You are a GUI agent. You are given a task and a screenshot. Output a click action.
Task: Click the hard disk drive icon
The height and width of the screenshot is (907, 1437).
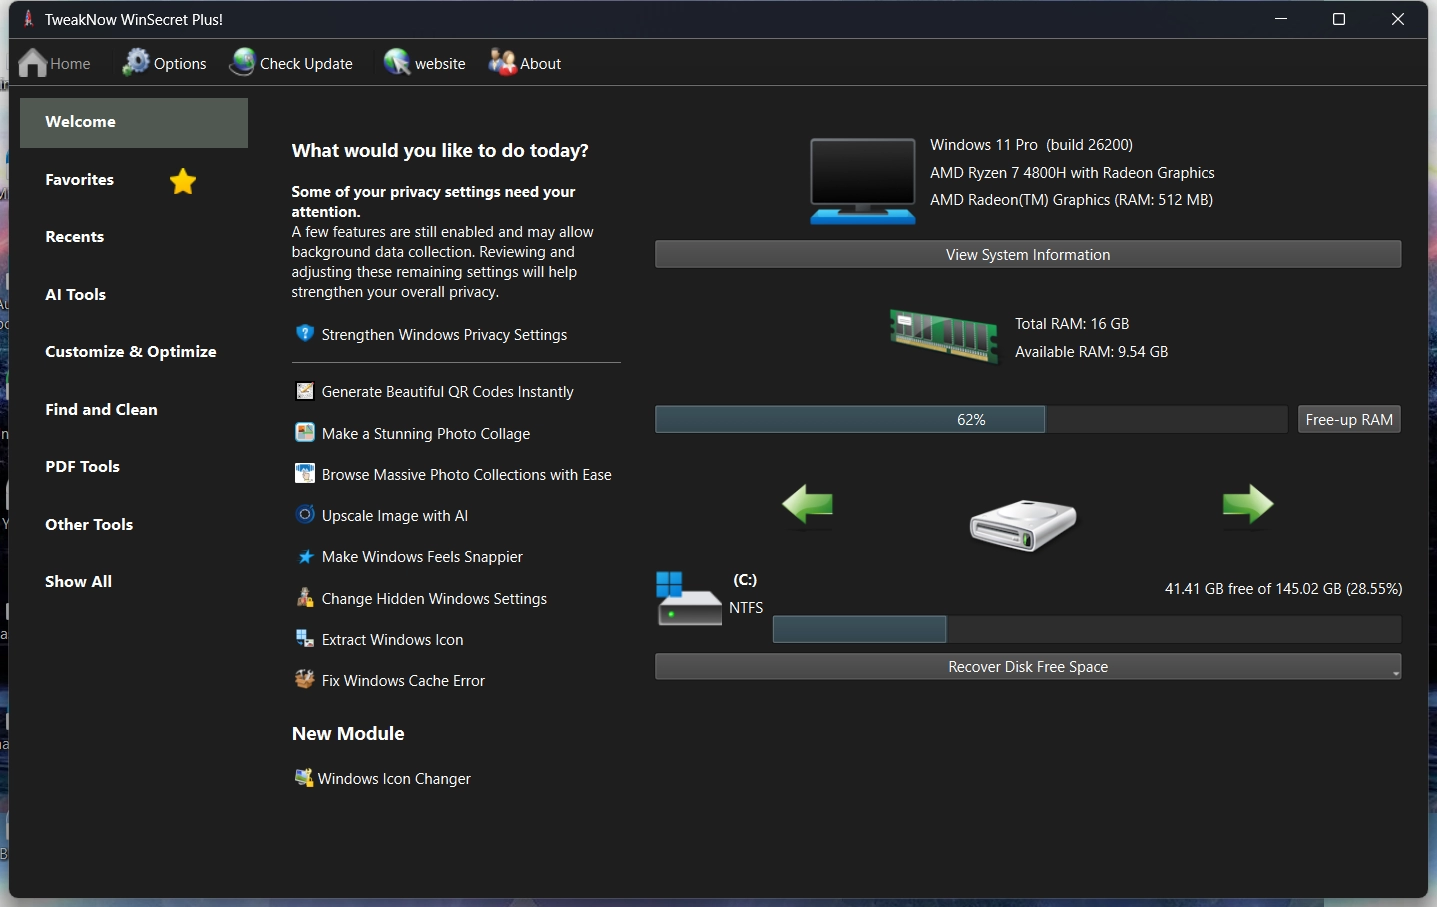pyautogui.click(x=1023, y=524)
